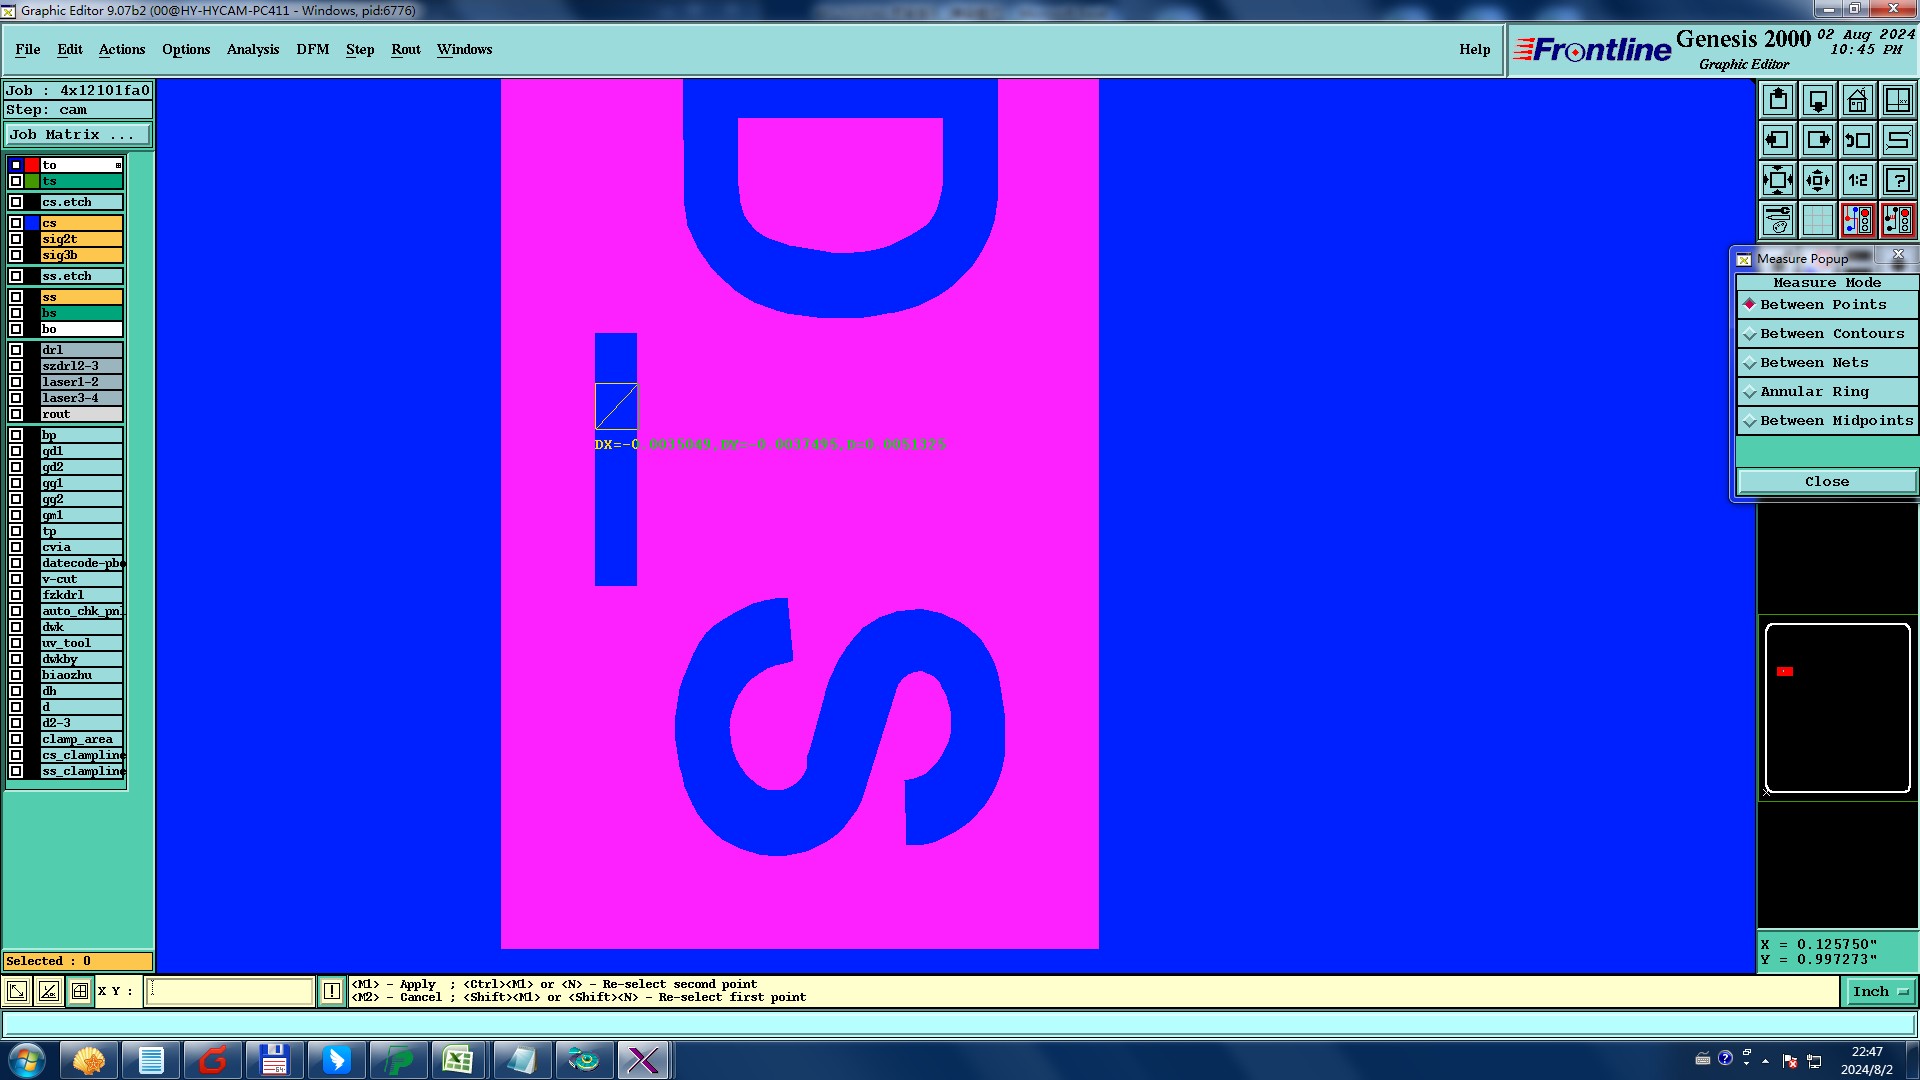The height and width of the screenshot is (1080, 1920).
Task: Click the pan up arrow icon
Action: [1778, 100]
